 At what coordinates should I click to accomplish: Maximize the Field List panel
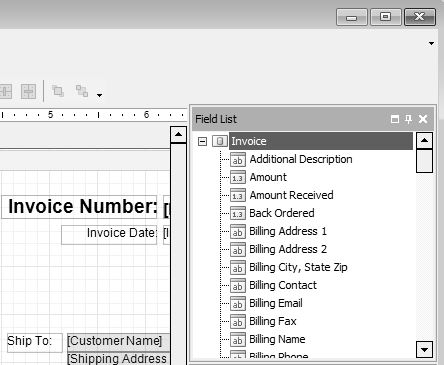point(395,119)
